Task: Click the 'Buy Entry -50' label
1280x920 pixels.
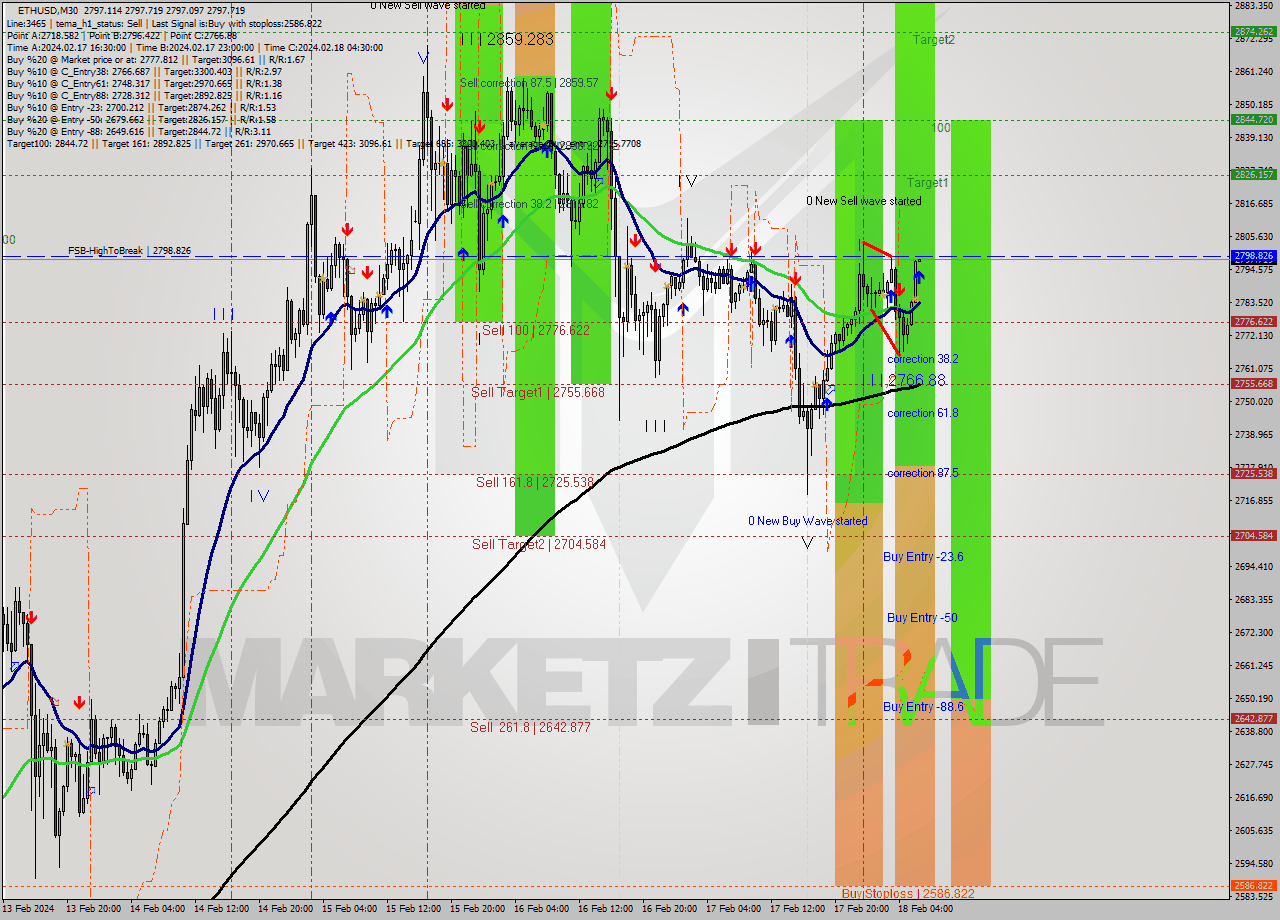Action: [x=922, y=618]
